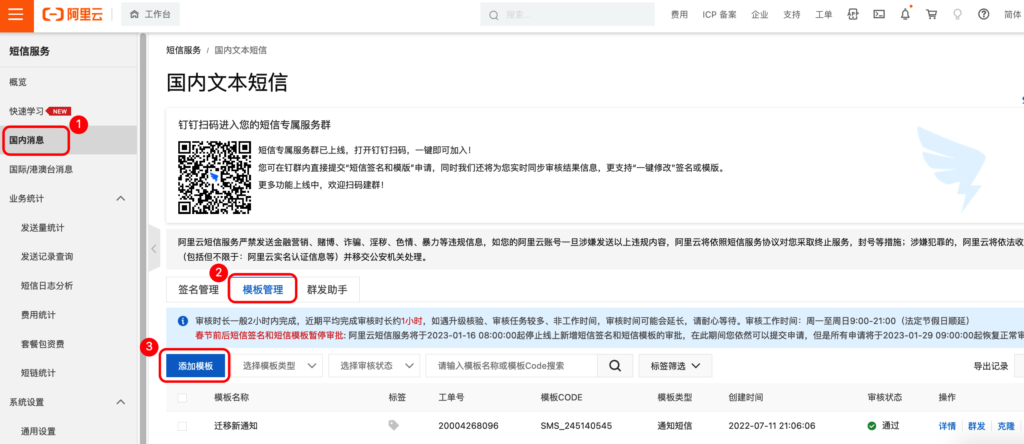Open the 选择审核状态 dropdown

pyautogui.click(x=374, y=366)
